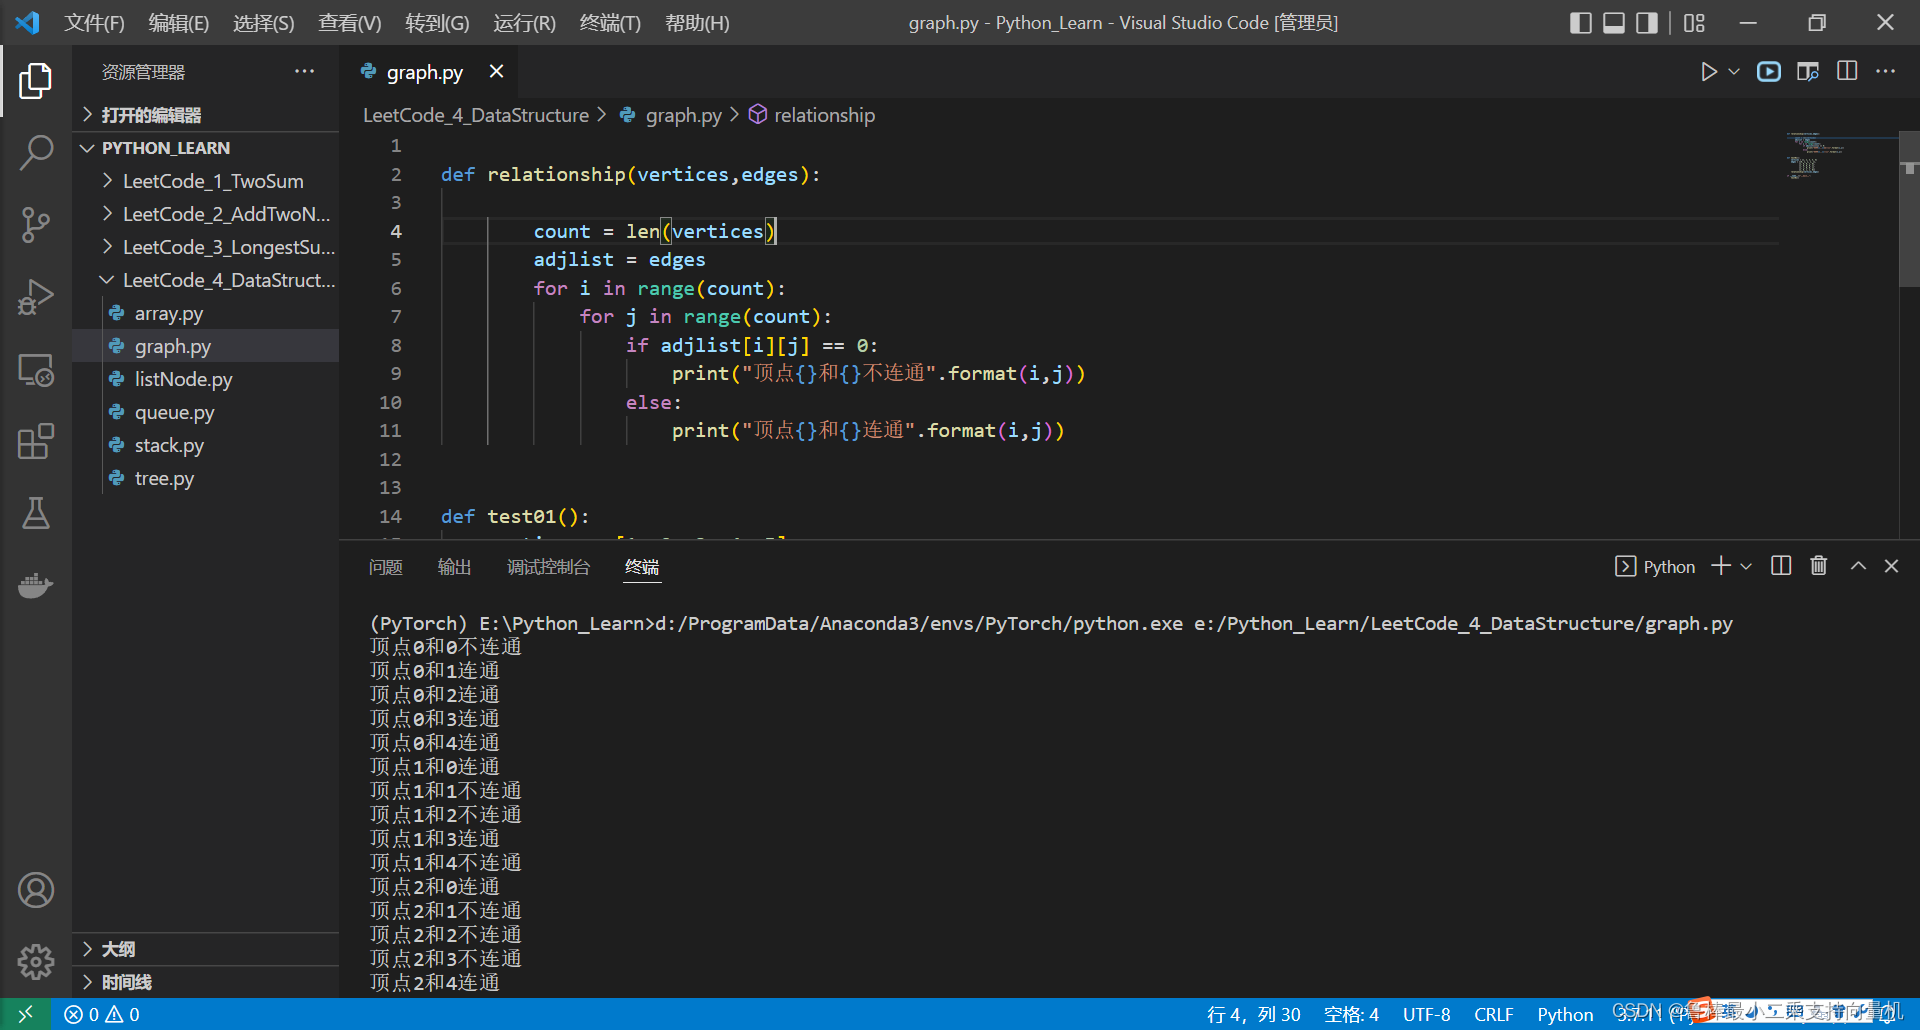
Task: Create new terminal with plus icon
Action: click(1721, 566)
